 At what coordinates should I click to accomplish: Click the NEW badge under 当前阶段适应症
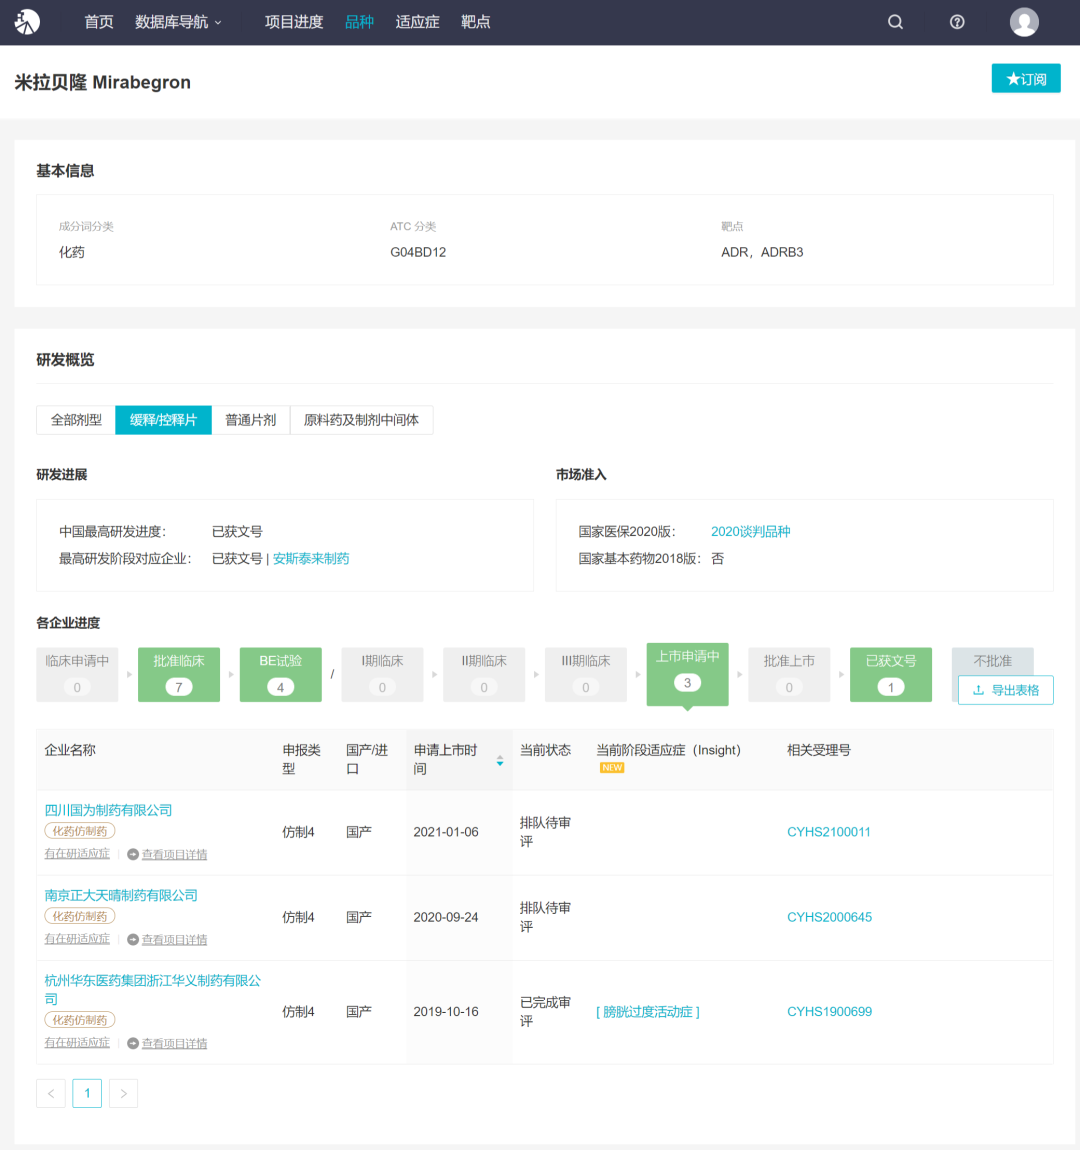coord(612,768)
